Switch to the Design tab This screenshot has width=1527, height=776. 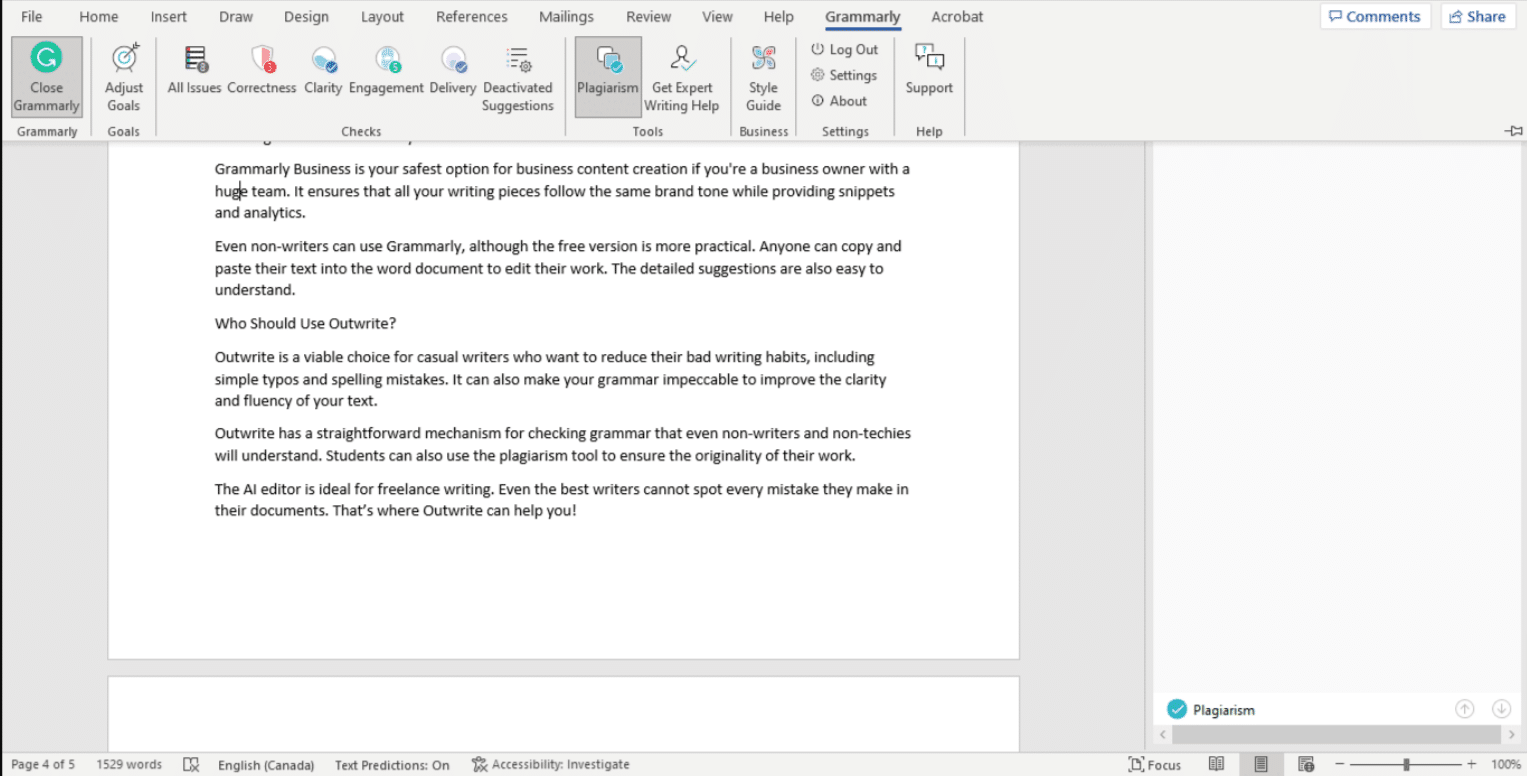pyautogui.click(x=306, y=16)
